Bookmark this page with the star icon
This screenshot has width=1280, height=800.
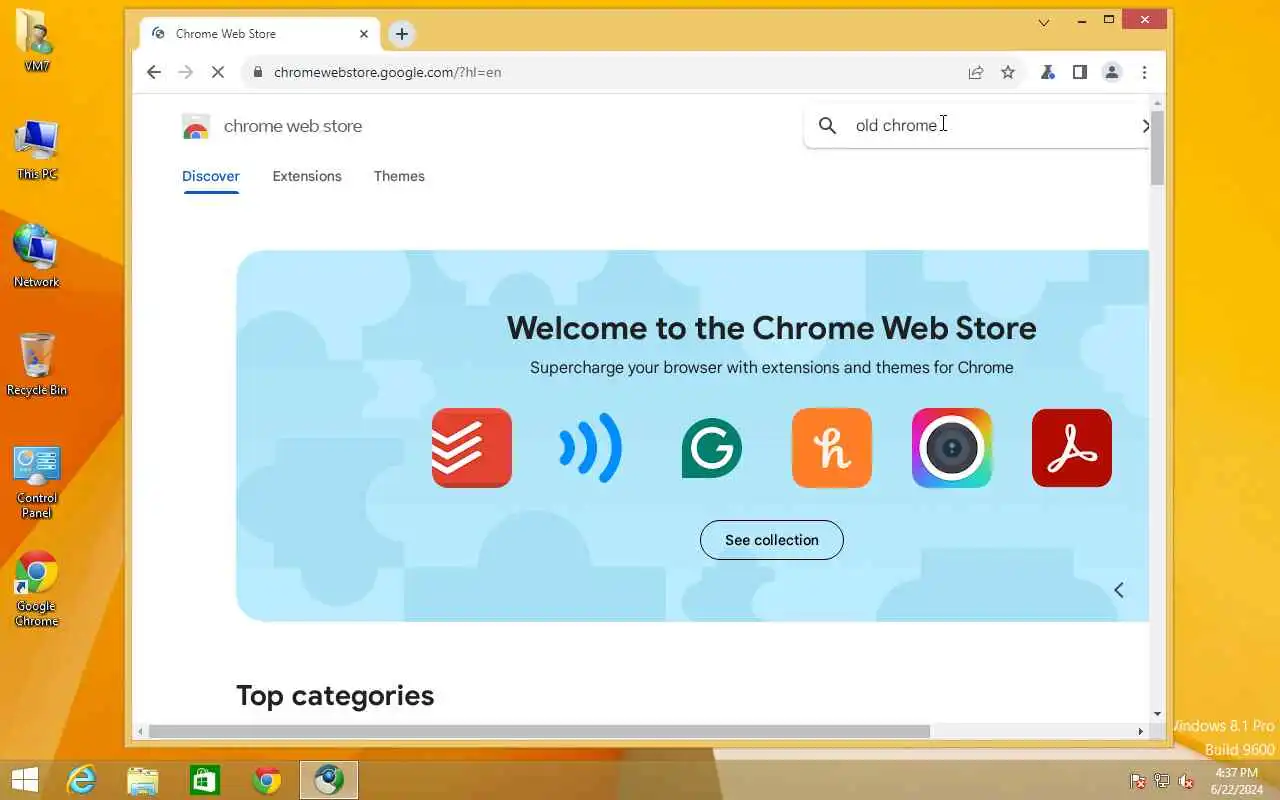click(x=1008, y=72)
